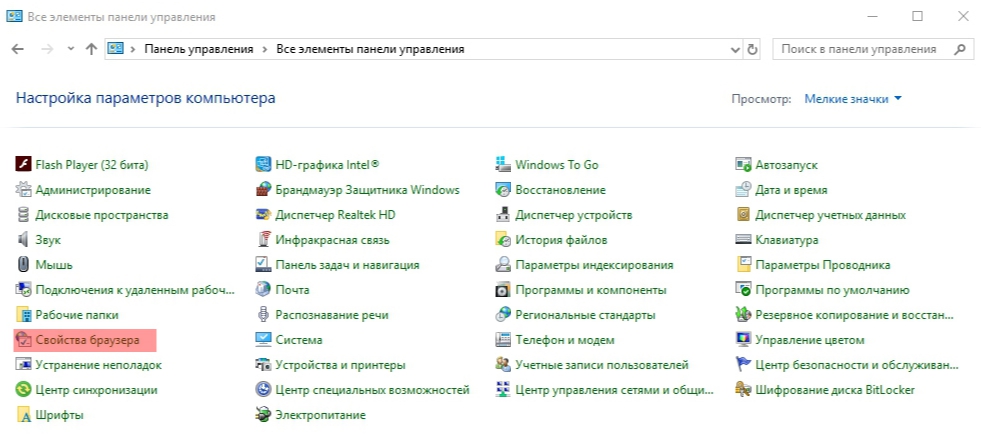Click the search magnifier icon
The height and width of the screenshot is (437, 981).
(960, 49)
